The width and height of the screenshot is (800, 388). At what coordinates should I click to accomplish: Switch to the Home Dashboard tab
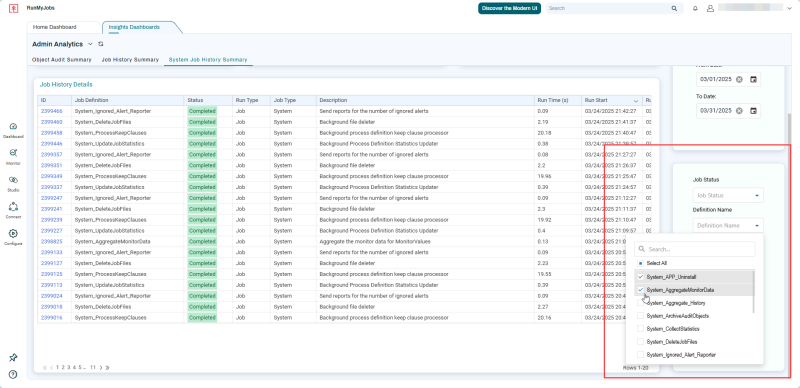click(55, 27)
